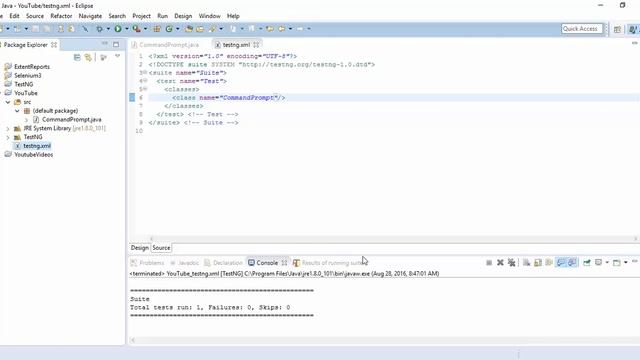The image size is (640, 360).
Task: Open the Declaration view tab
Action: [x=223, y=262]
